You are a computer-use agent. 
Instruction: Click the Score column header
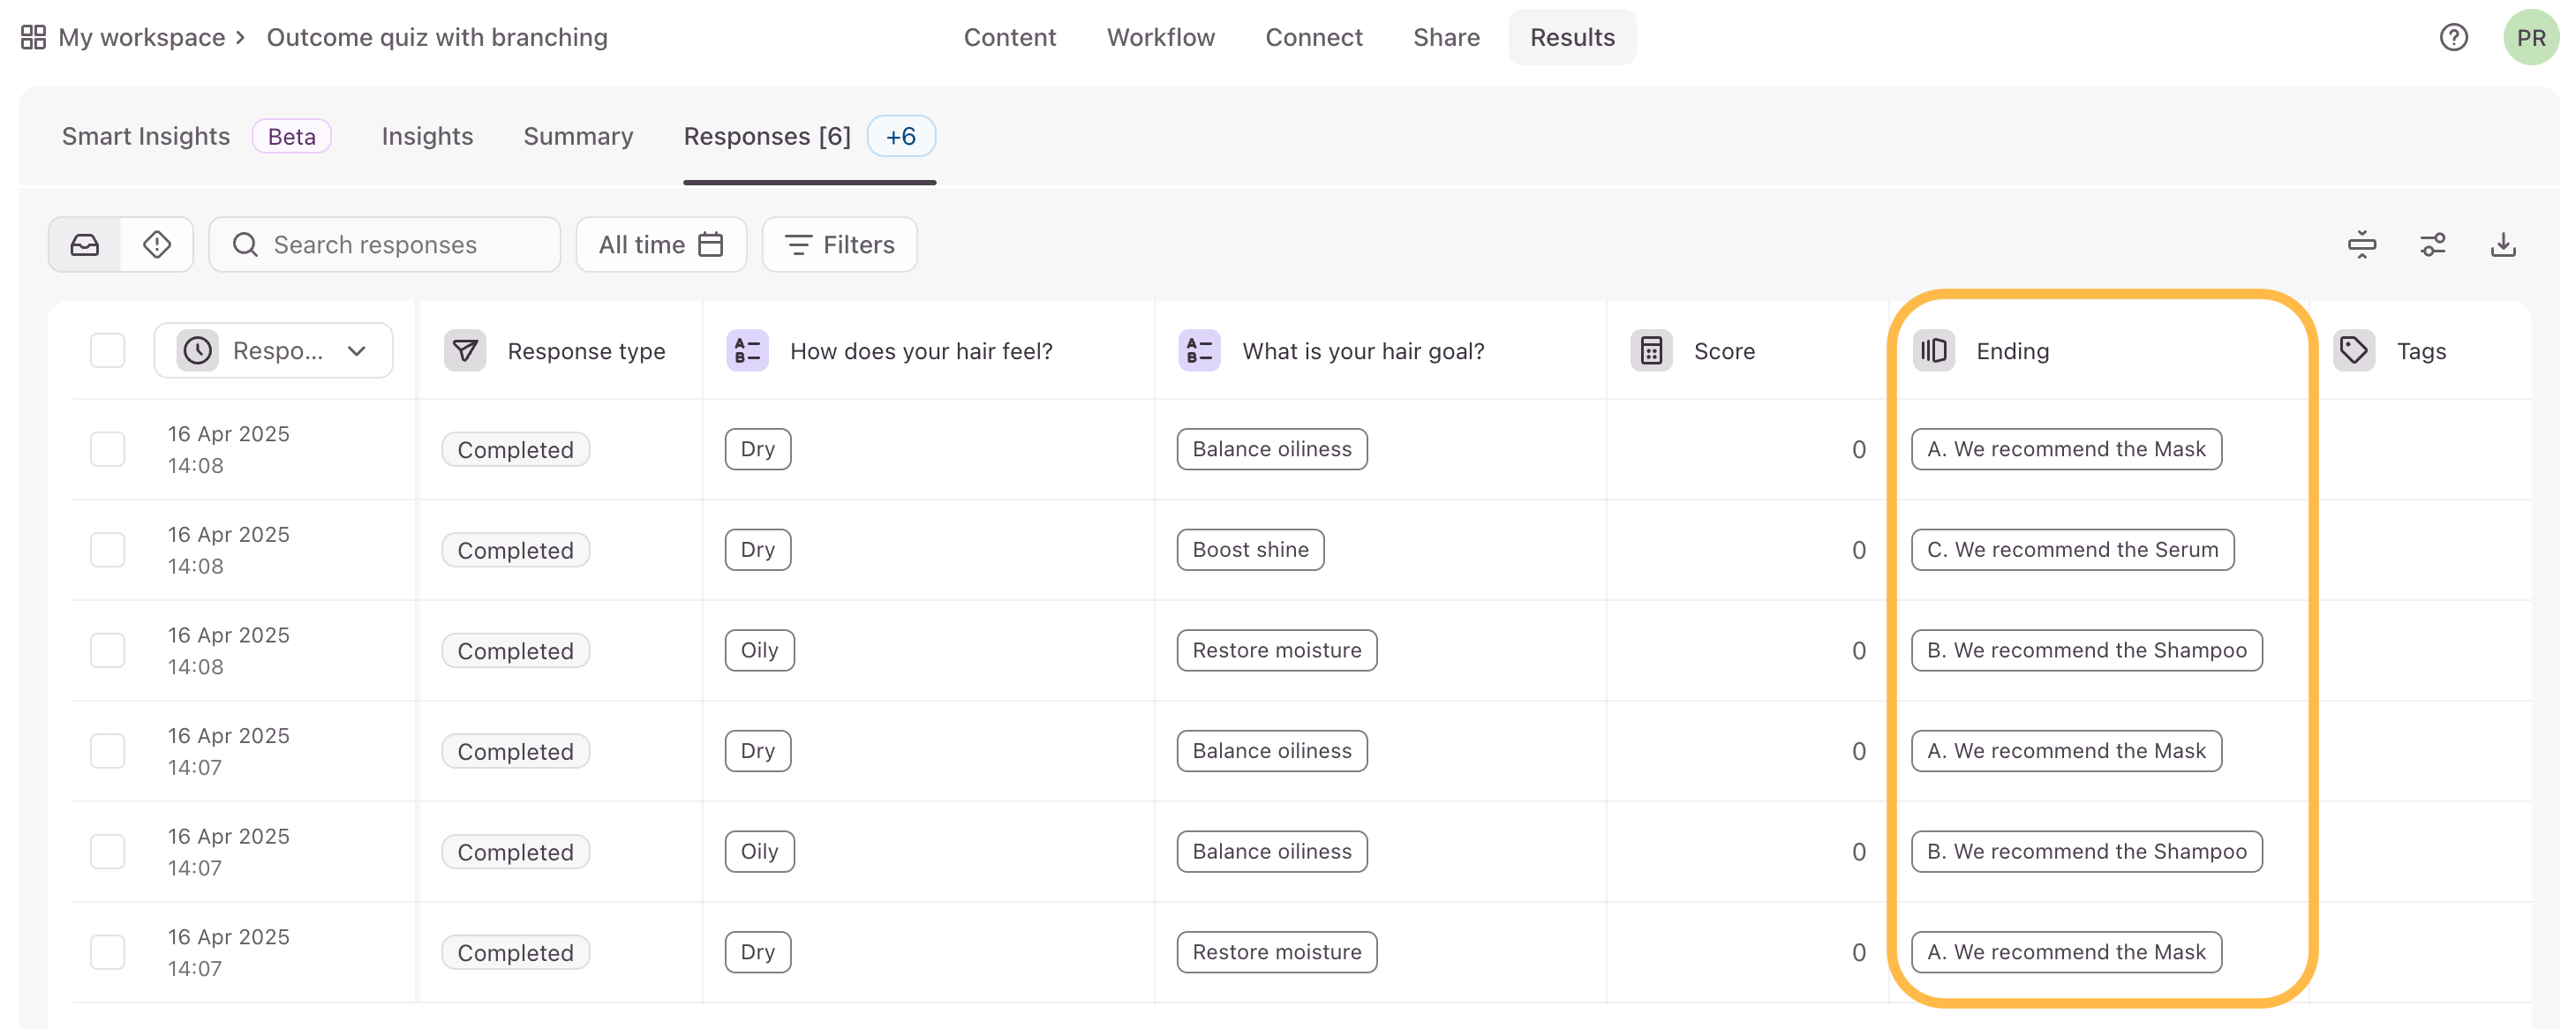point(1724,351)
